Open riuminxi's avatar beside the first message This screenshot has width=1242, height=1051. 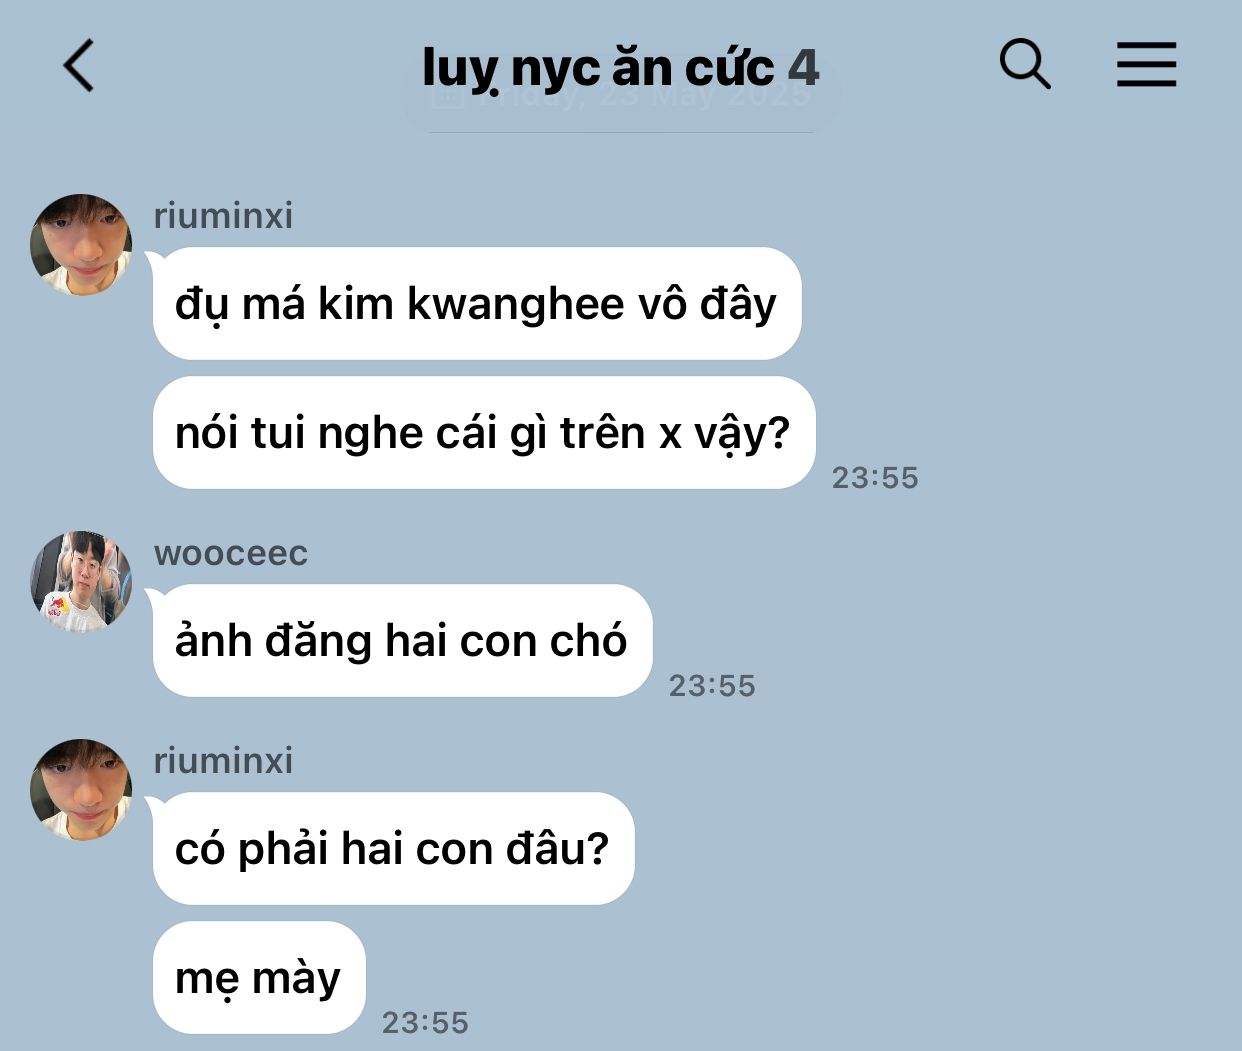pos(81,245)
